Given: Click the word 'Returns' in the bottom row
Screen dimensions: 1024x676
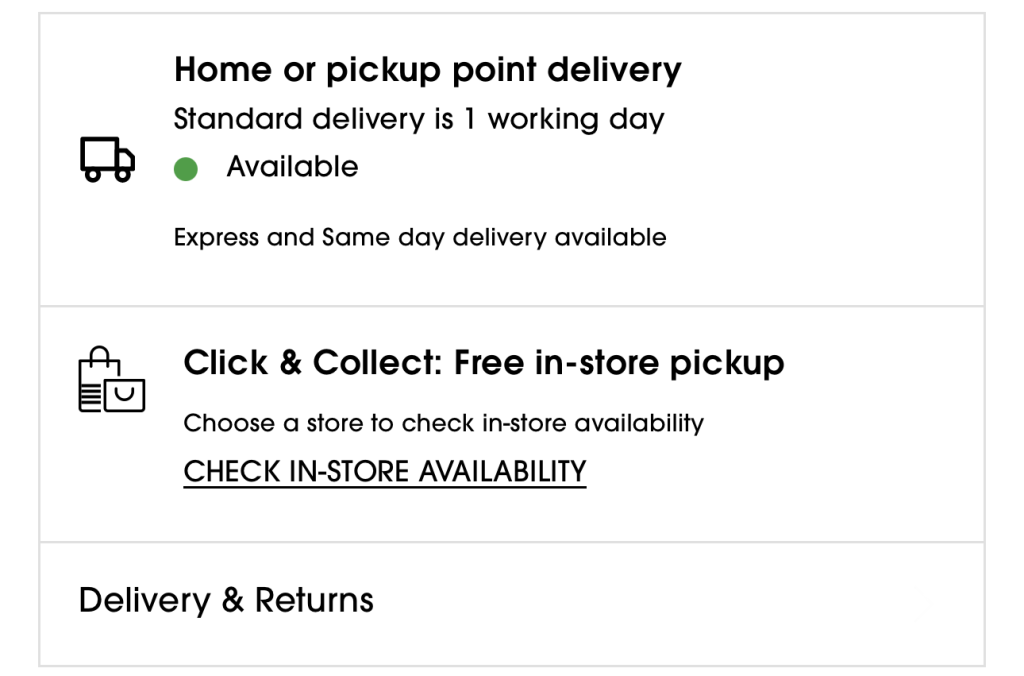Looking at the screenshot, I should coord(314,600).
